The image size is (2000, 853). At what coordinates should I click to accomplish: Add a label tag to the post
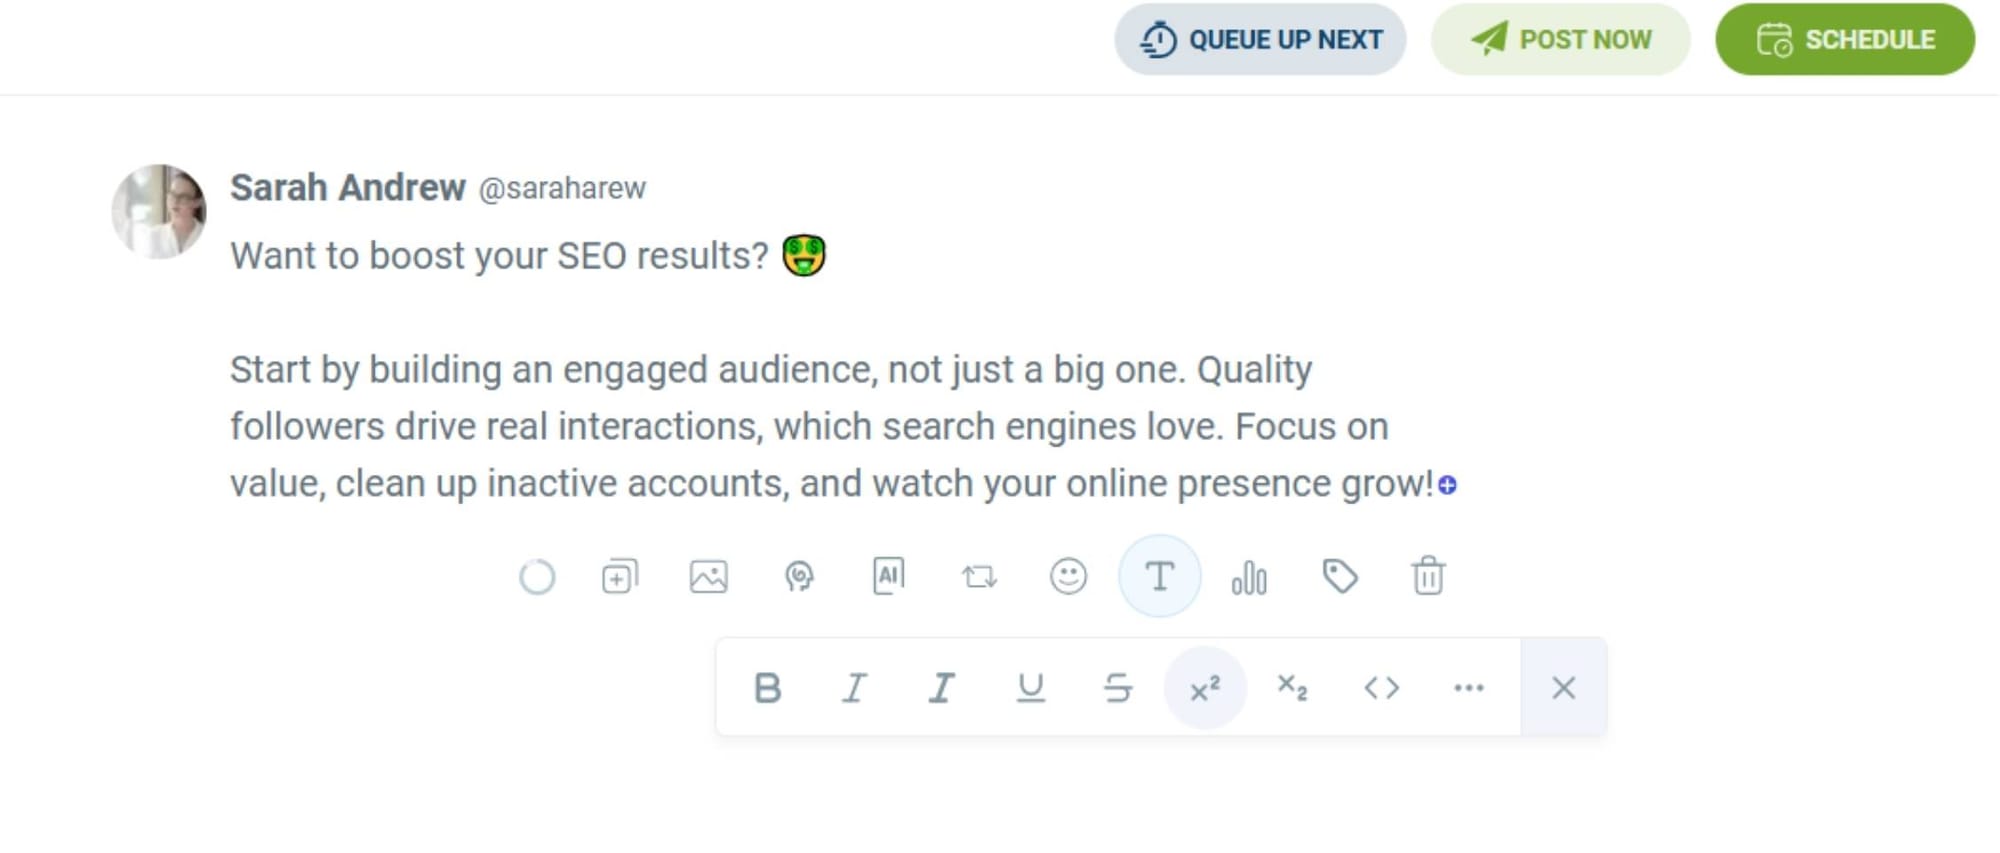(x=1340, y=576)
